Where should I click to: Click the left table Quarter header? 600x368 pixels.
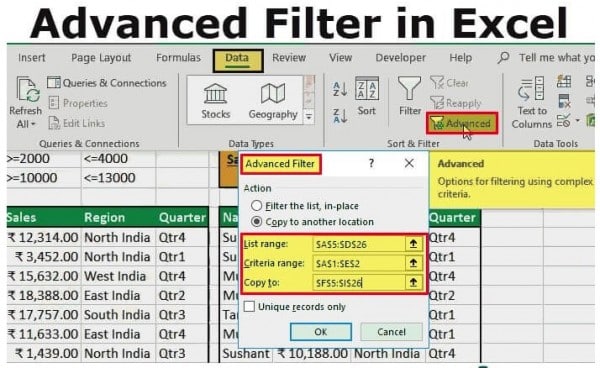pos(182,217)
